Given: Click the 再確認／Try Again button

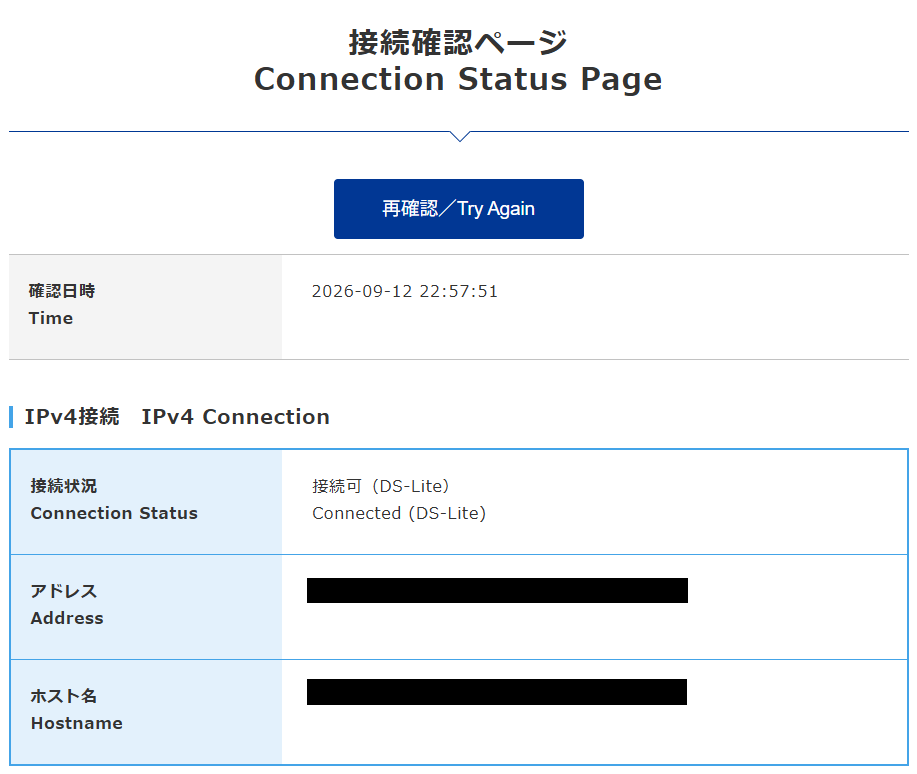Looking at the screenshot, I should click(458, 209).
